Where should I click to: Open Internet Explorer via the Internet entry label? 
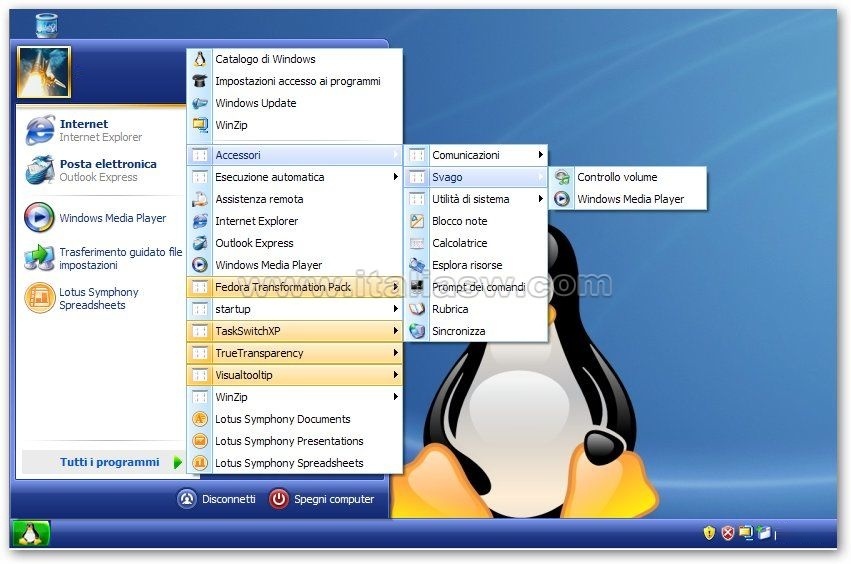pyautogui.click(x=84, y=124)
